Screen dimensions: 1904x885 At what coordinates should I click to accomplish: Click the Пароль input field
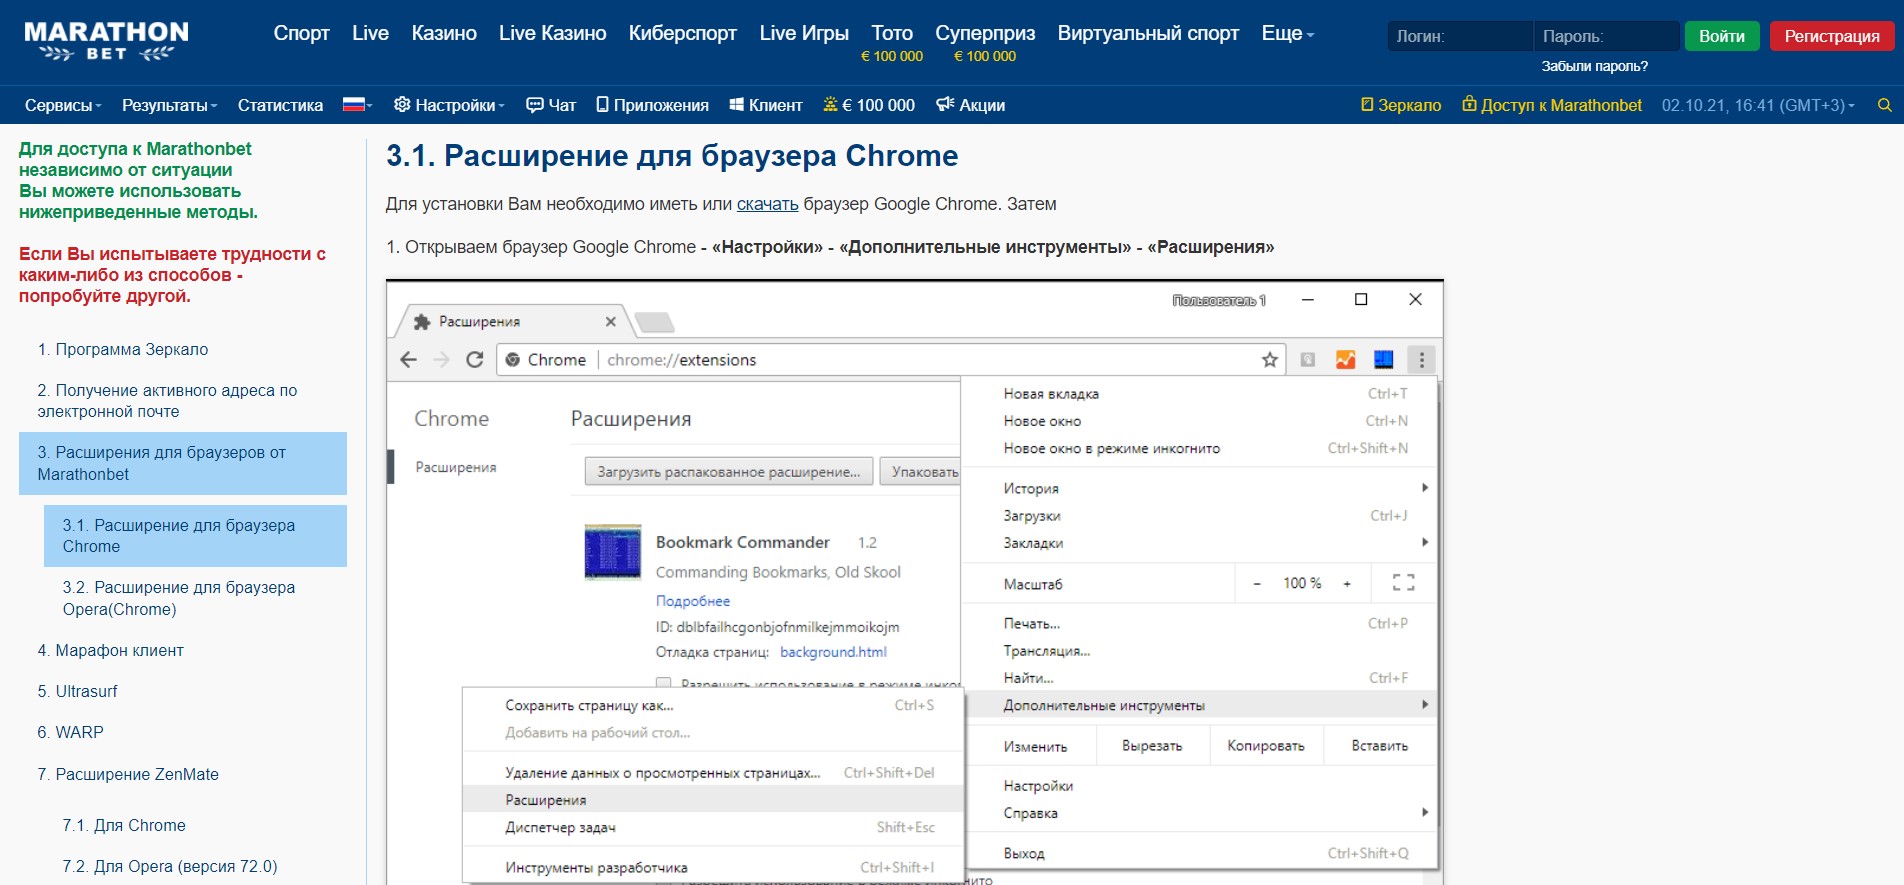point(1606,36)
